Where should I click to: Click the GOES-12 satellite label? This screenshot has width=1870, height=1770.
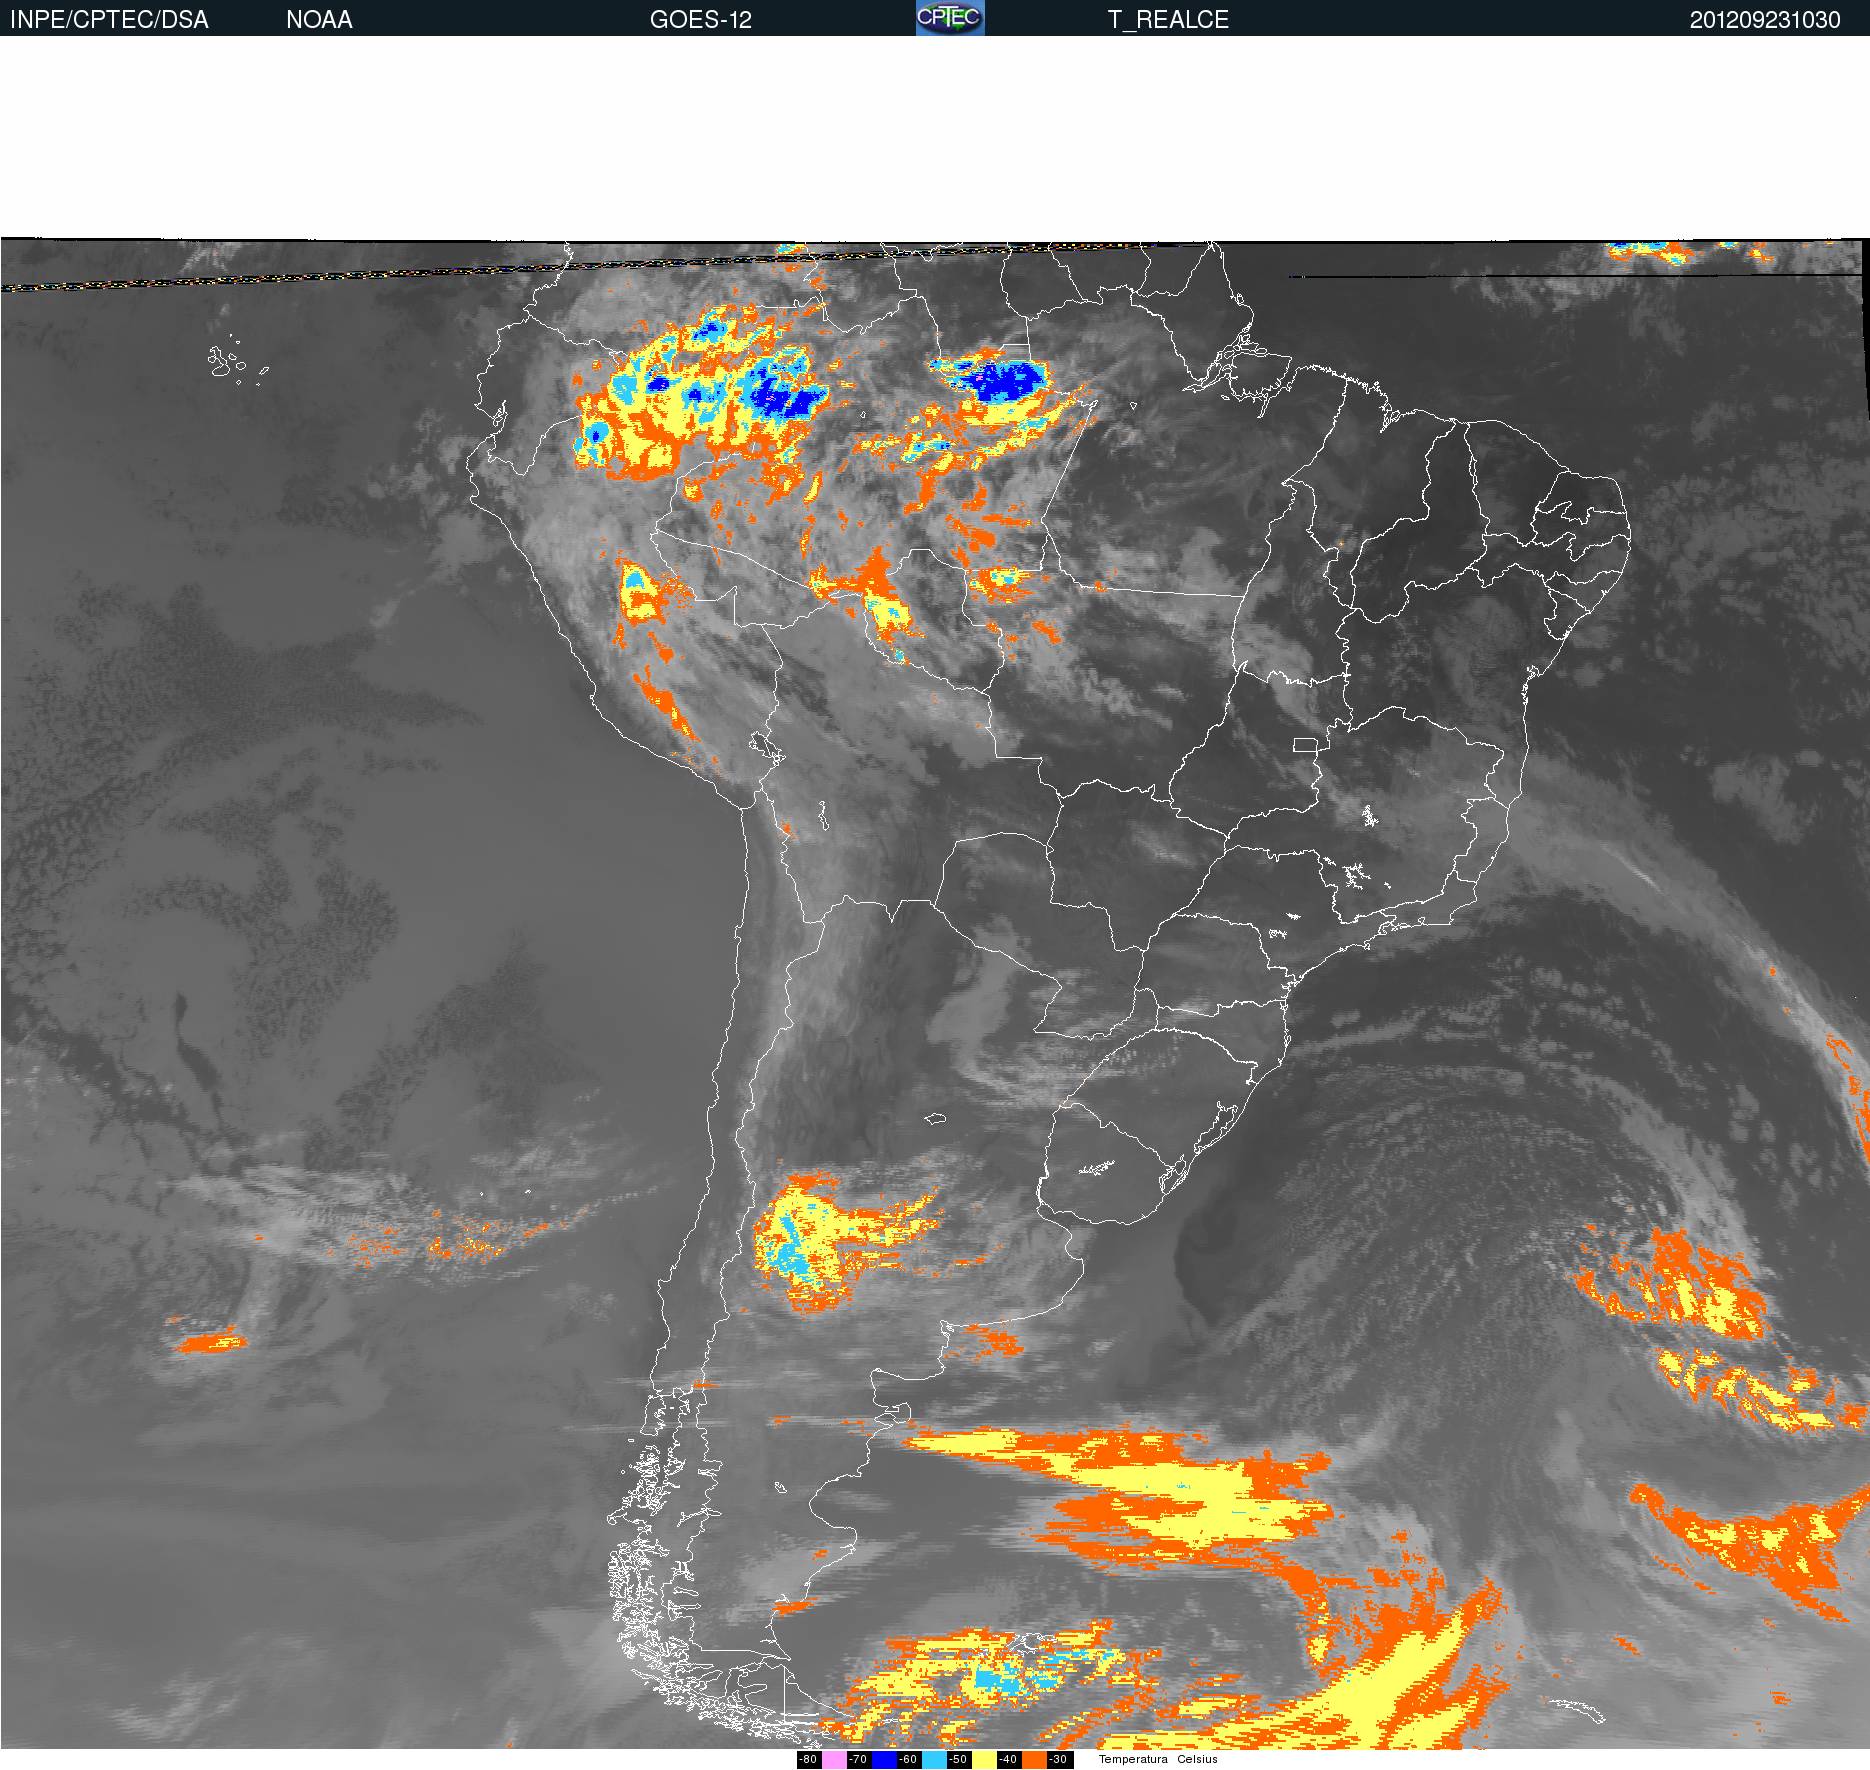(x=700, y=20)
